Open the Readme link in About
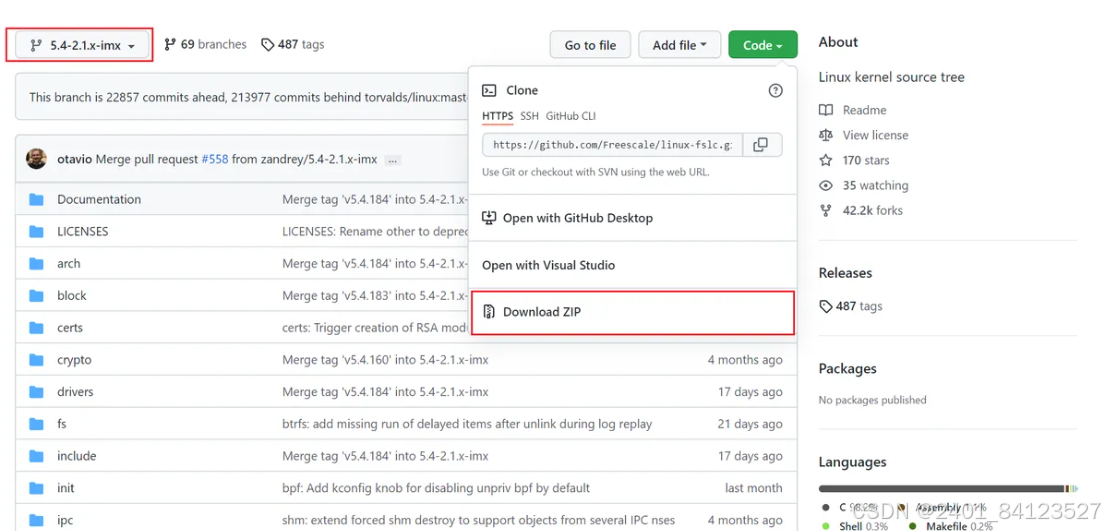 (x=865, y=110)
